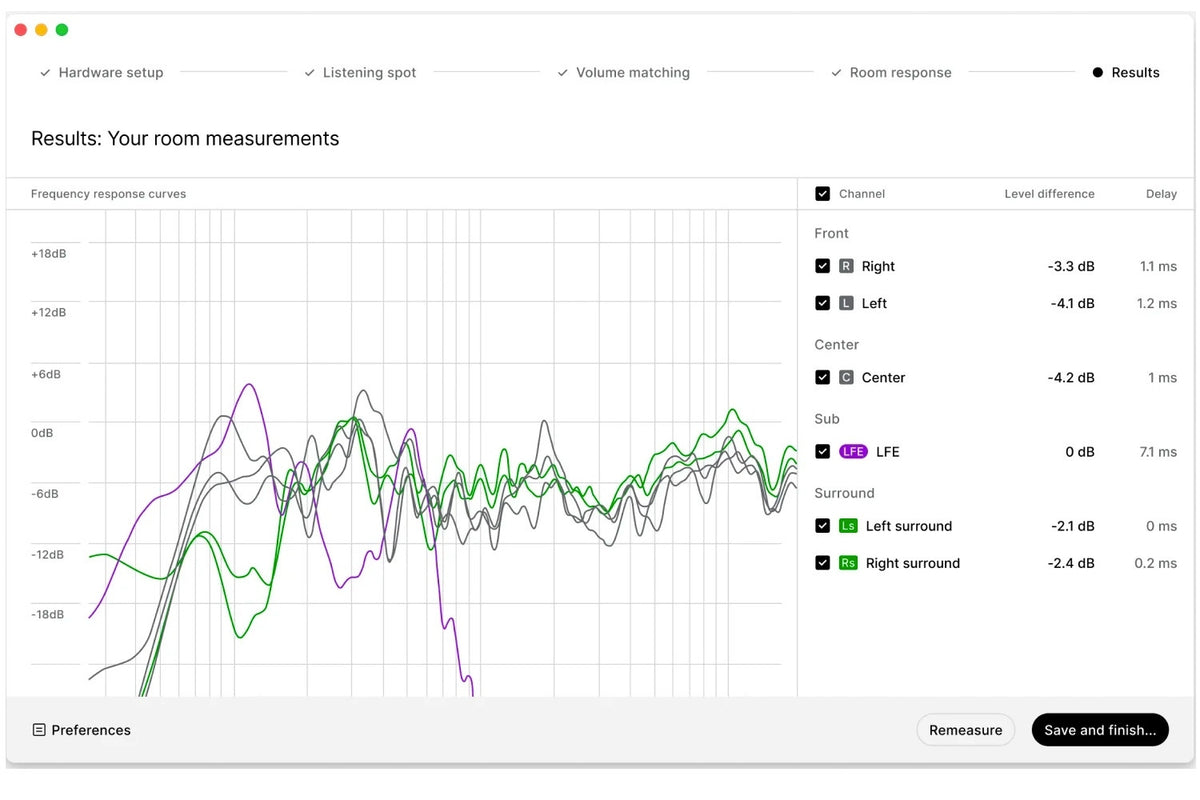This screenshot has width=1200, height=800.
Task: Open Preferences
Action: 81,730
